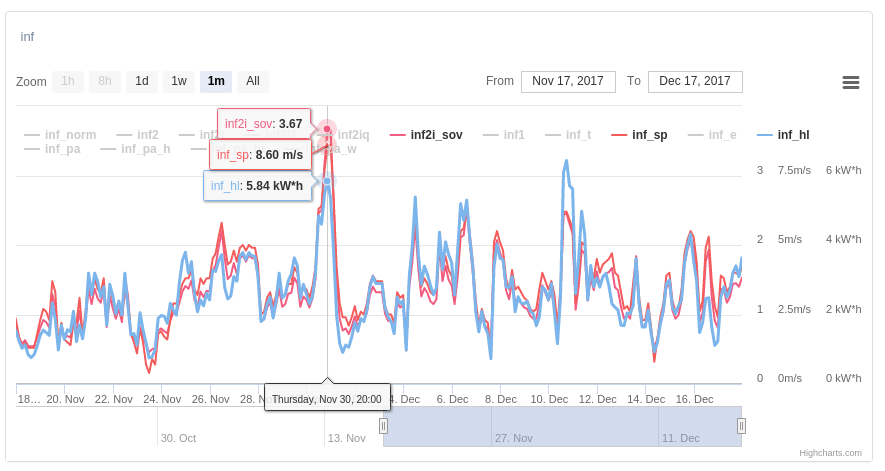Show the inf_pa_h series
The width and height of the screenshot is (885, 471).
pyautogui.click(x=135, y=149)
